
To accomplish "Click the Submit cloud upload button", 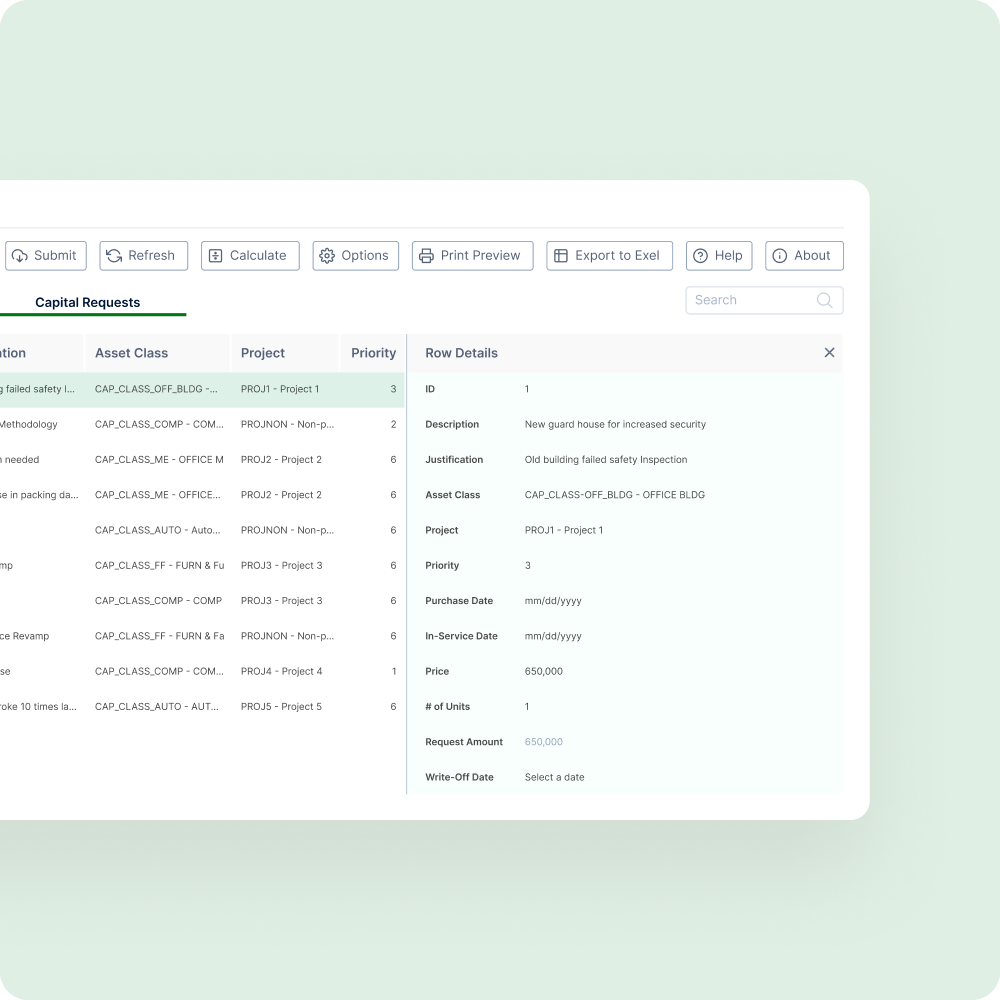I will click(46, 255).
